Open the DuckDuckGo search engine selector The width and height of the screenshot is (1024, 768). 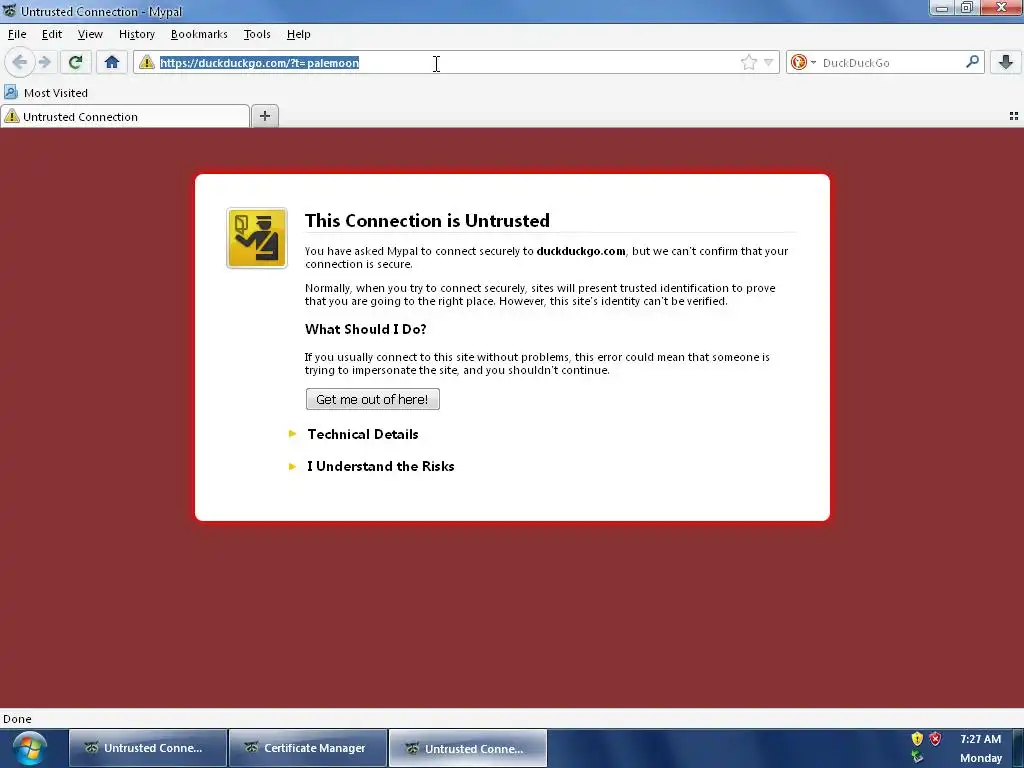pyautogui.click(x=803, y=63)
